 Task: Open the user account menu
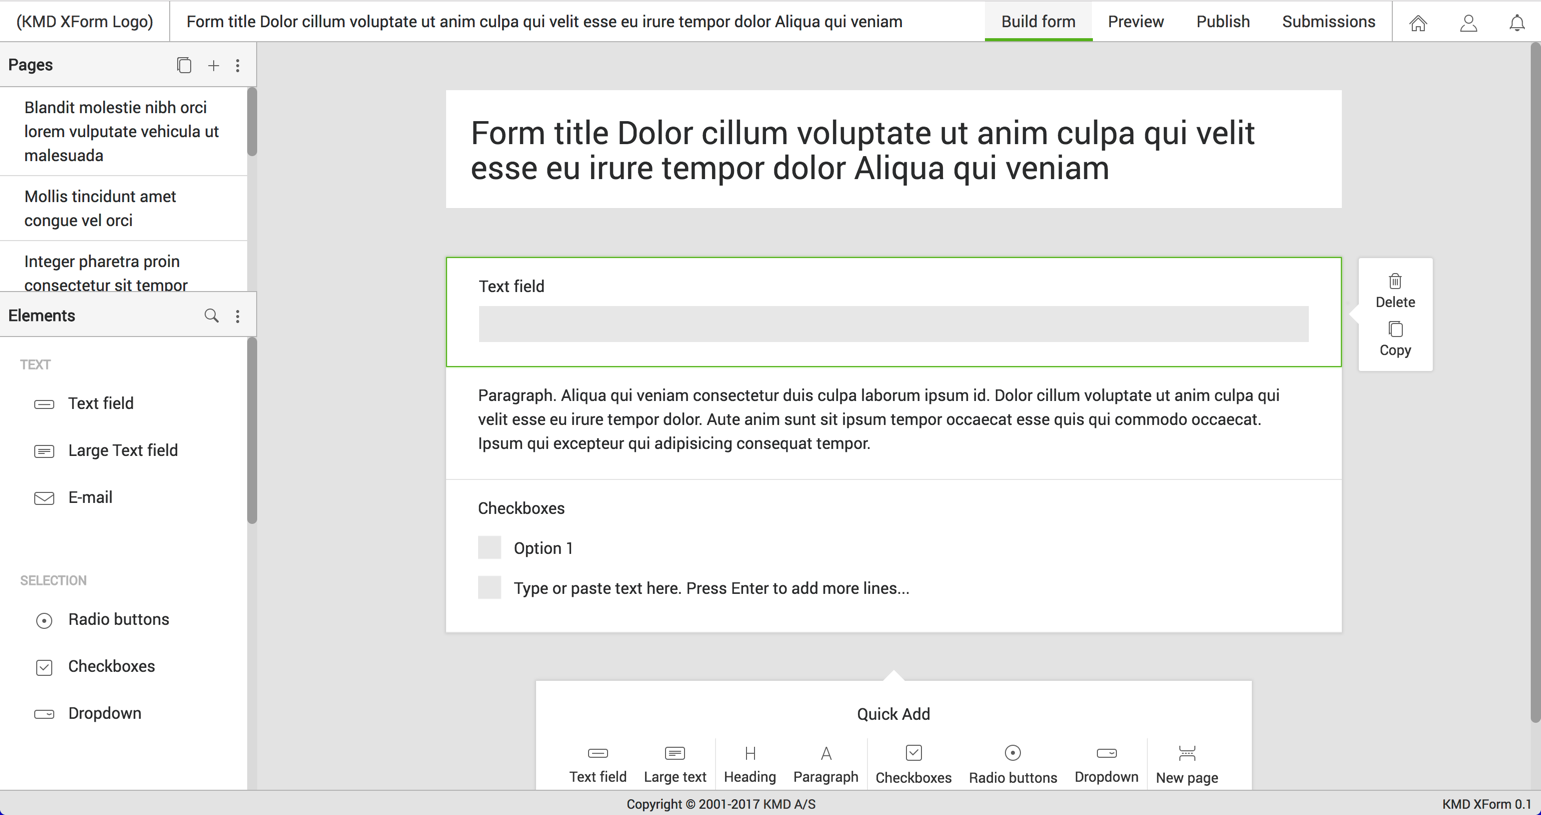pyautogui.click(x=1468, y=22)
